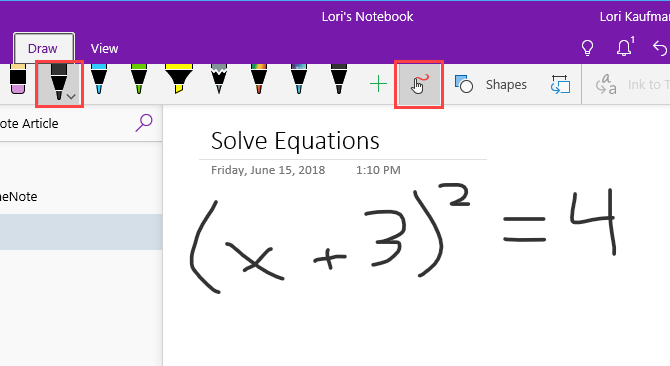
Task: Select the rainbow ink pen
Action: 259,79
